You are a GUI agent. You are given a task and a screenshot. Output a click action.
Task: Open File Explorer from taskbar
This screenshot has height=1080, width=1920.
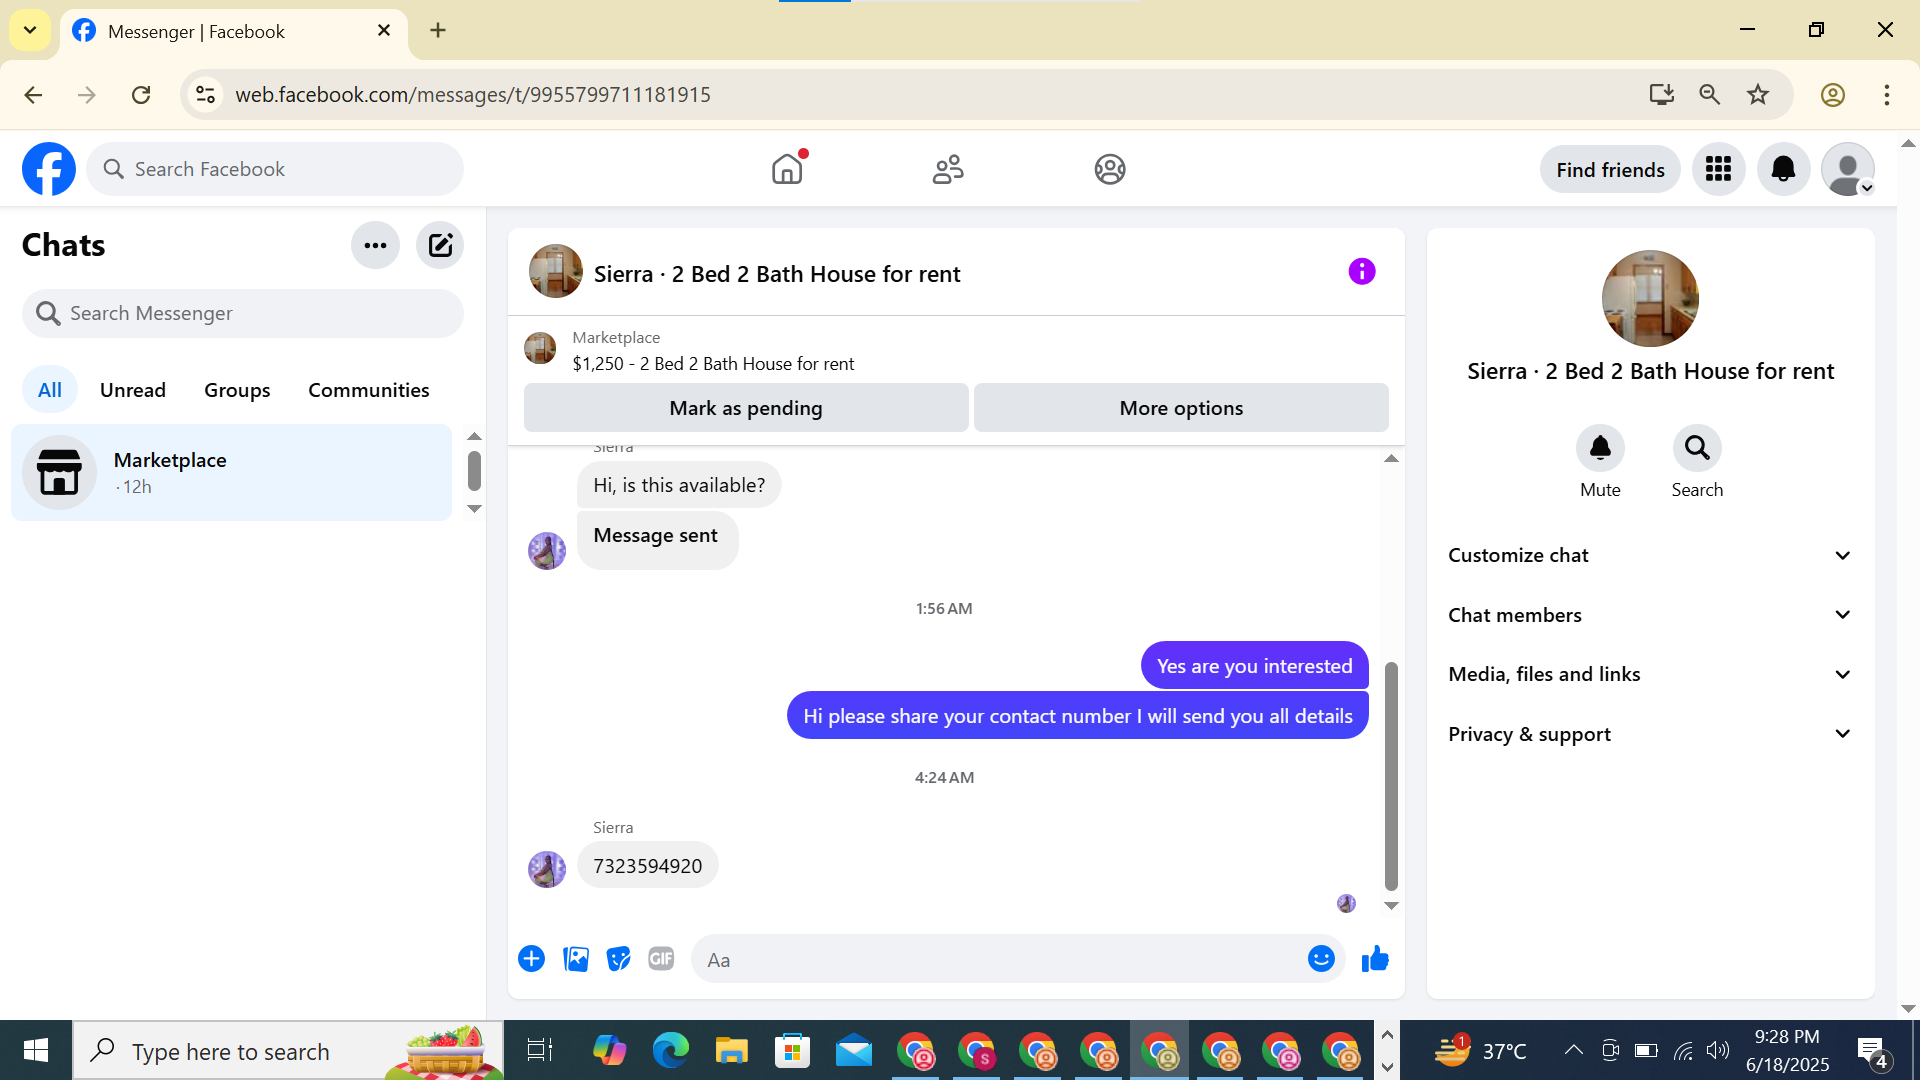click(731, 1050)
